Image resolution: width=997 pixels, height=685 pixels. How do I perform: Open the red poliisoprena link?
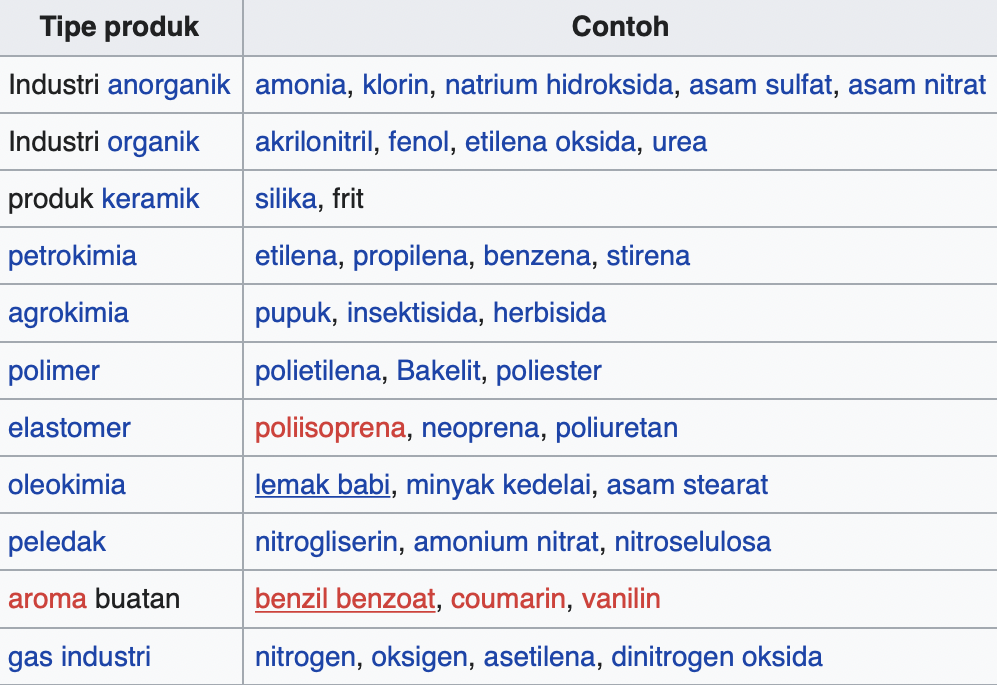pyautogui.click(x=330, y=428)
